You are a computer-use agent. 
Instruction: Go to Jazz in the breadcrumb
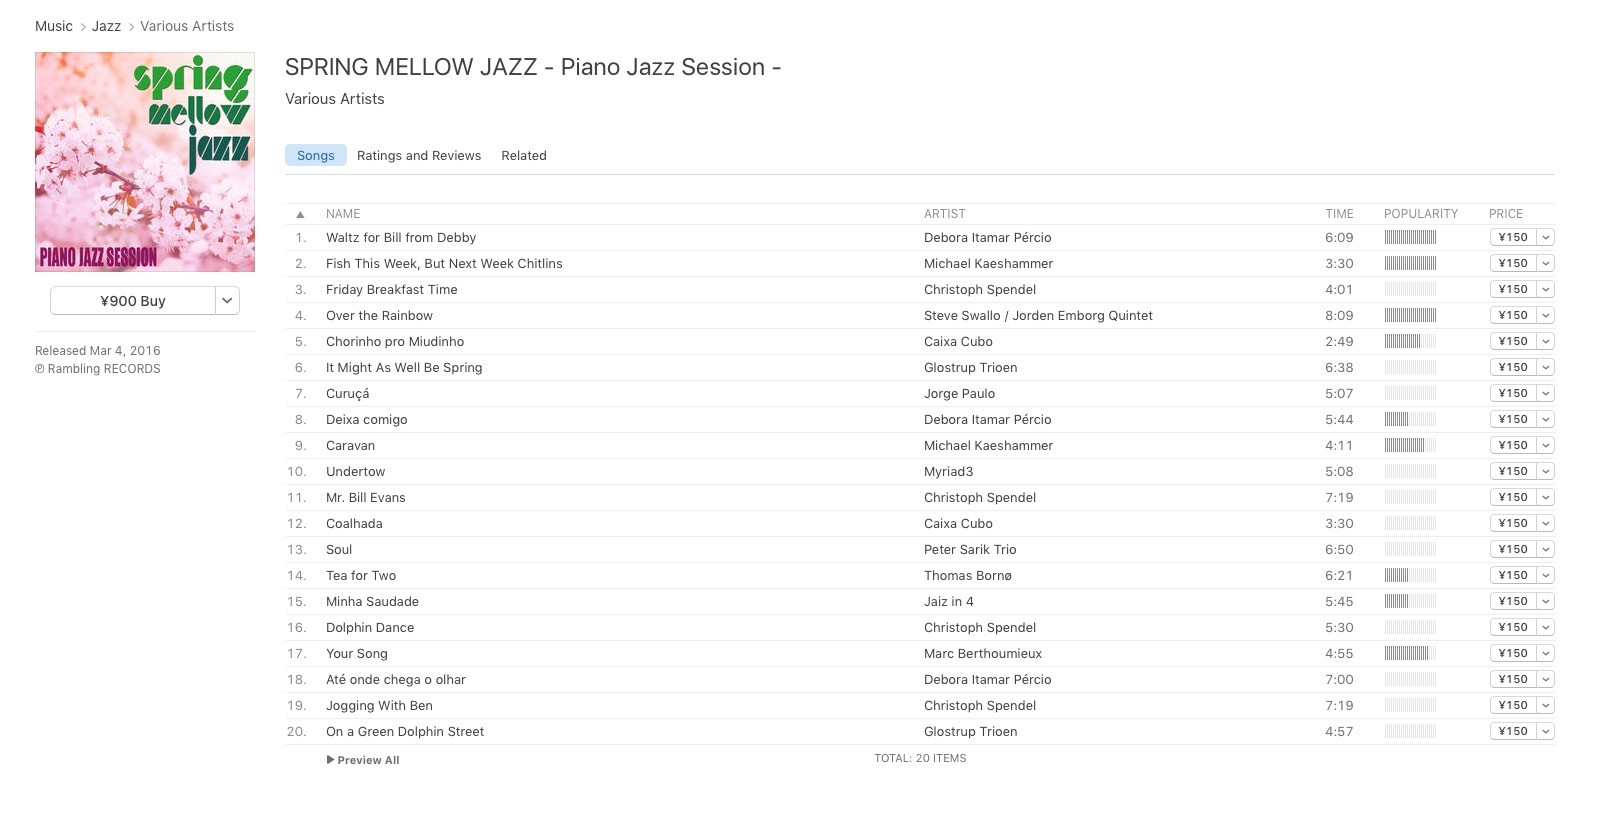tap(106, 26)
